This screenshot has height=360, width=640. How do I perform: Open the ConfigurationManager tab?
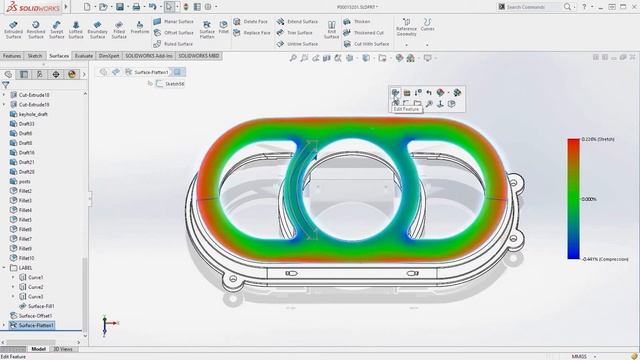pos(40,74)
